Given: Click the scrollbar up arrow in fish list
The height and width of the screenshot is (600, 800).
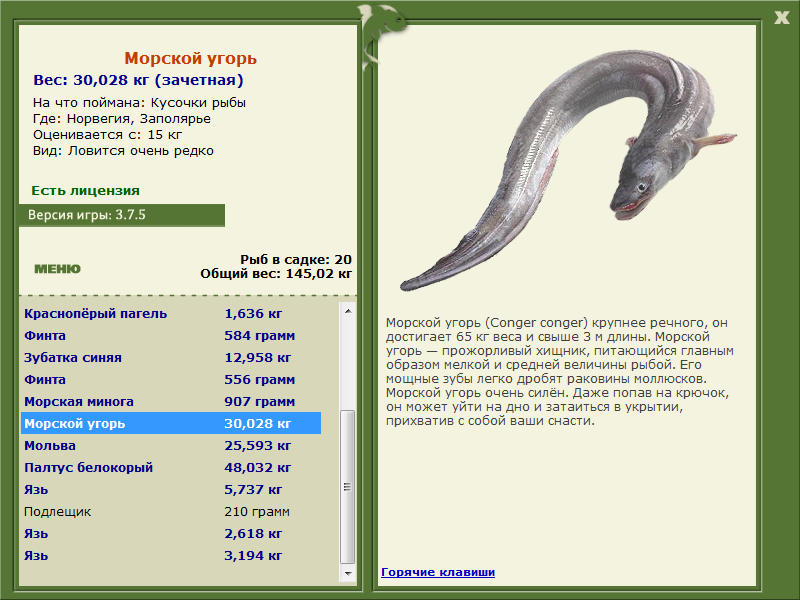Looking at the screenshot, I should coord(348,311).
